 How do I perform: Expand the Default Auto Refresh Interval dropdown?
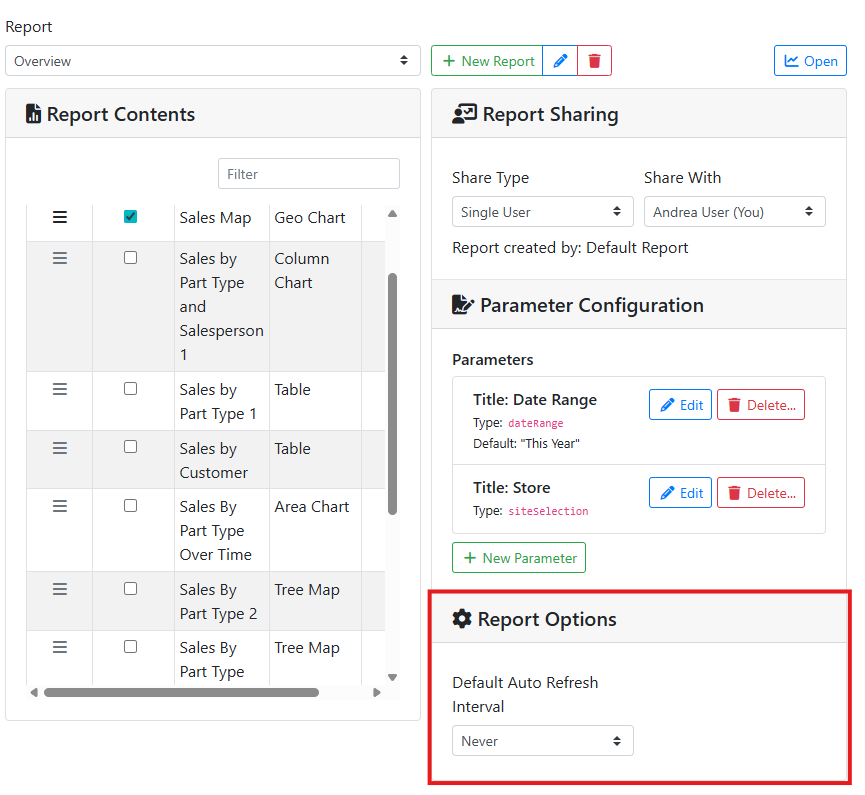point(542,741)
